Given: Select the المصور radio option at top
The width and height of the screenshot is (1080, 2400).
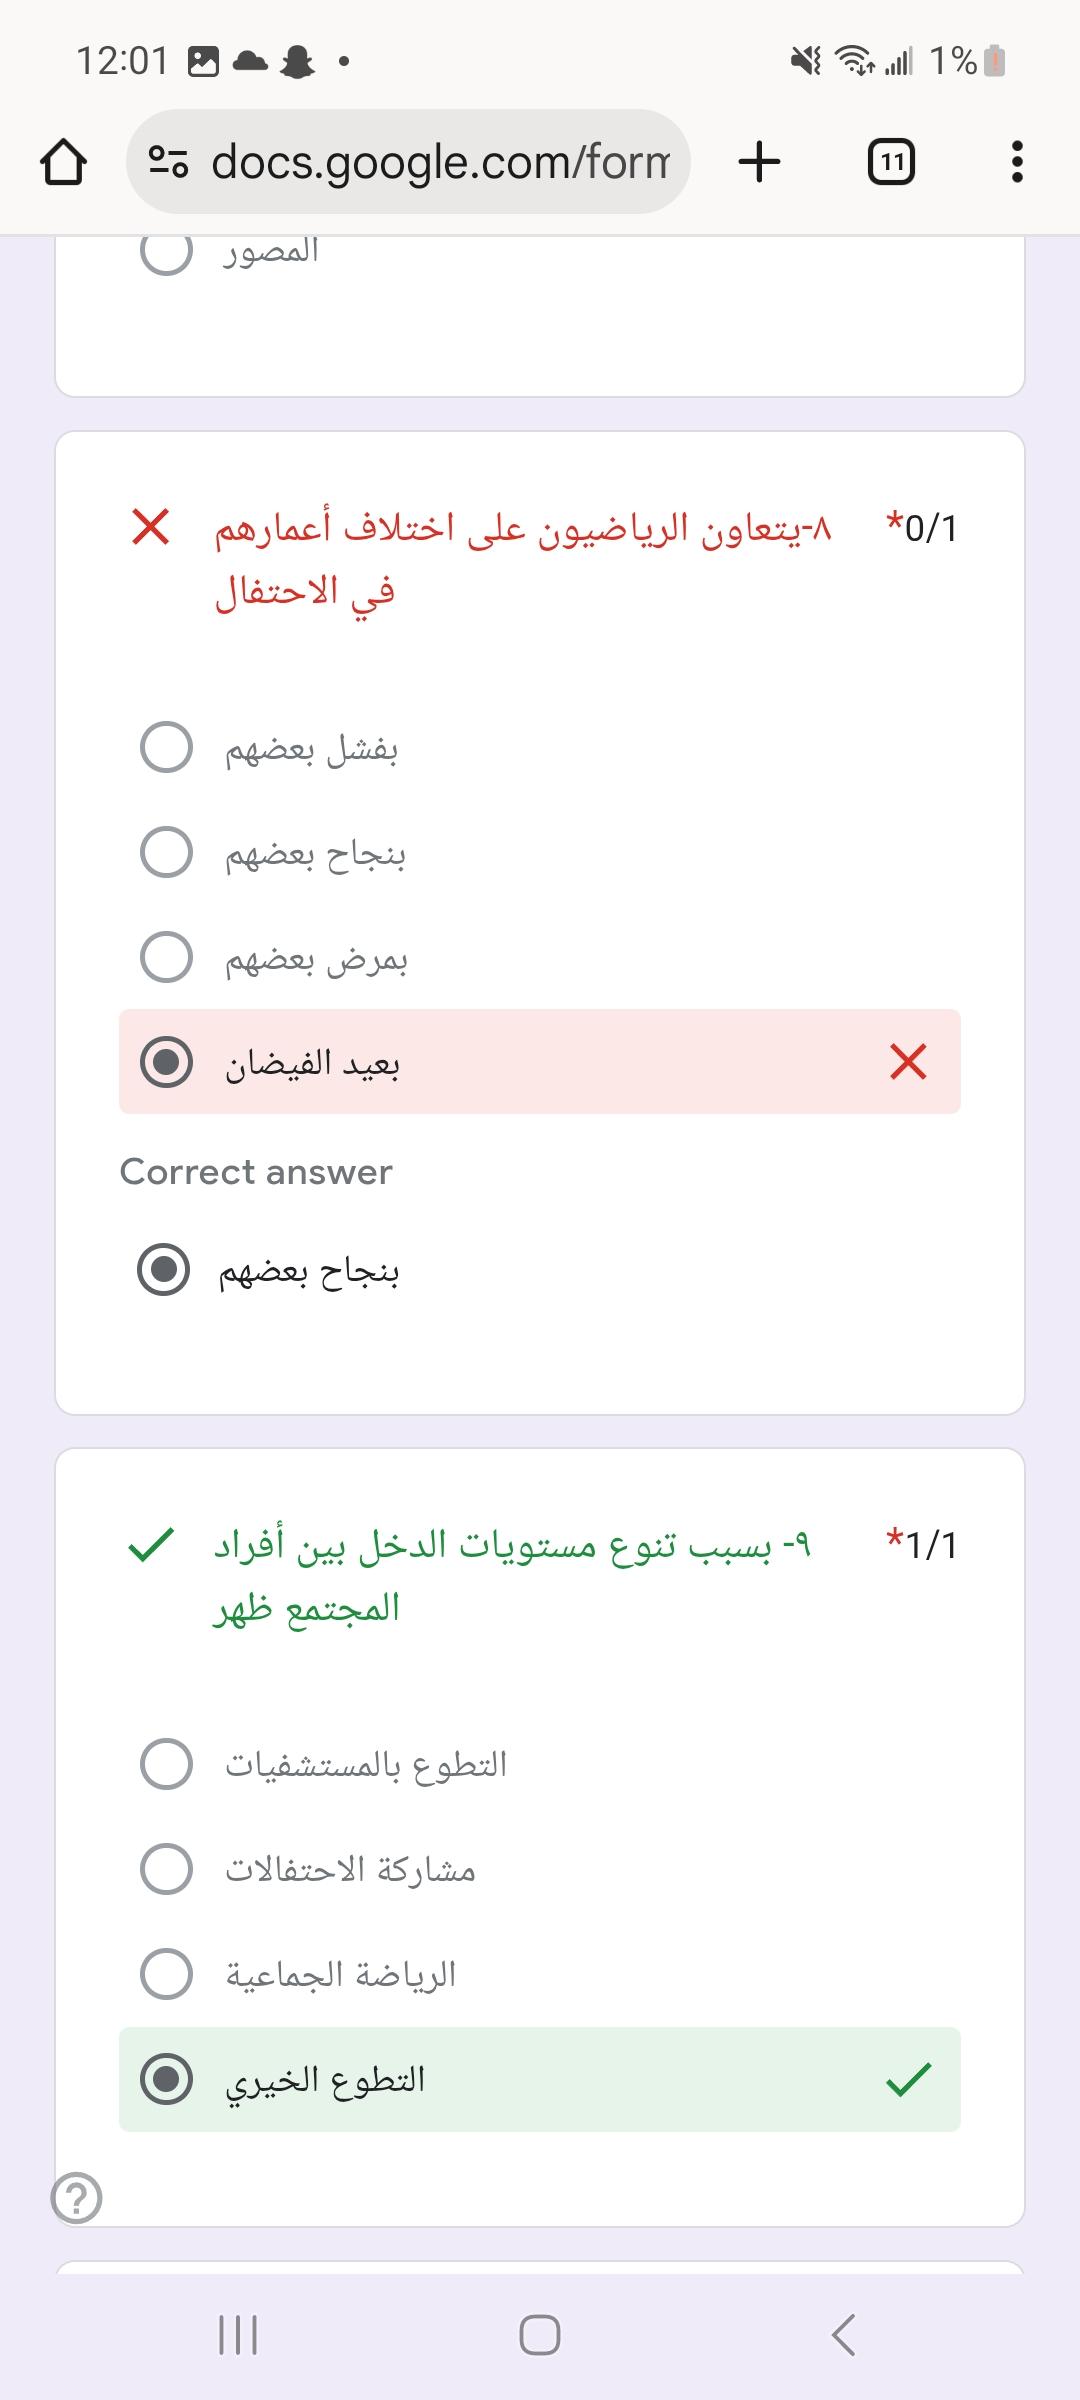Looking at the screenshot, I should (166, 250).
